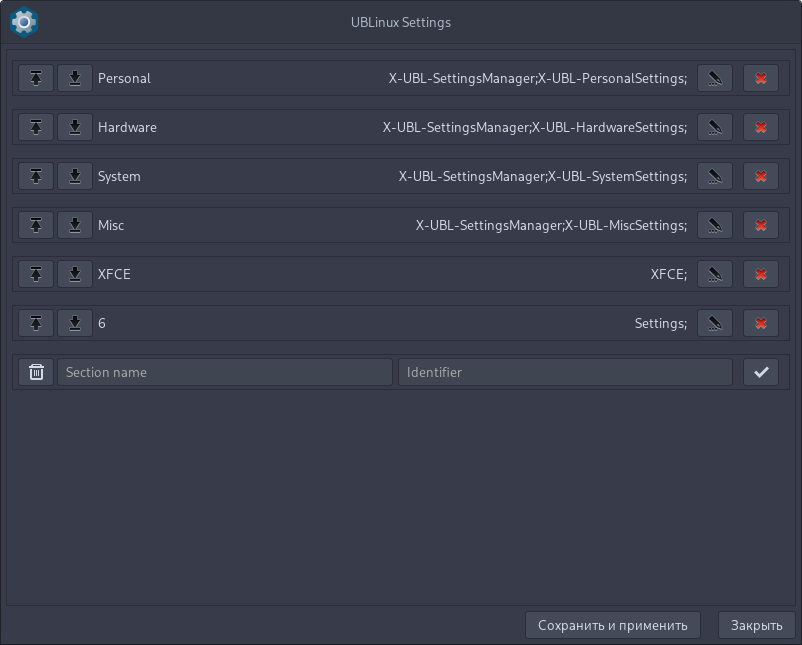Edit section 6 entry
Screen dimensions: 802x645
click(714, 323)
